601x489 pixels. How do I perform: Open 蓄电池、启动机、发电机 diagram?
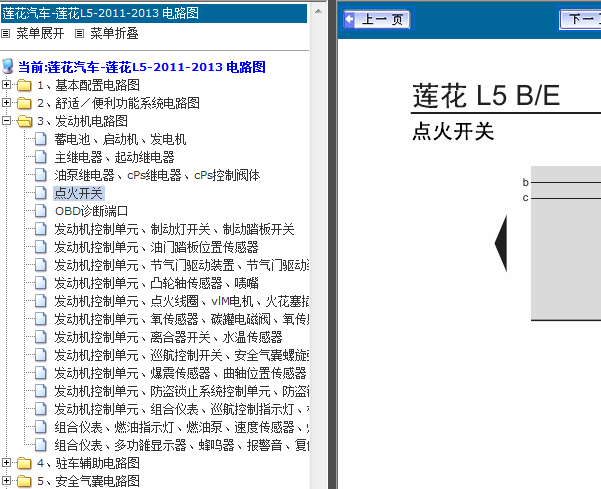[120, 139]
